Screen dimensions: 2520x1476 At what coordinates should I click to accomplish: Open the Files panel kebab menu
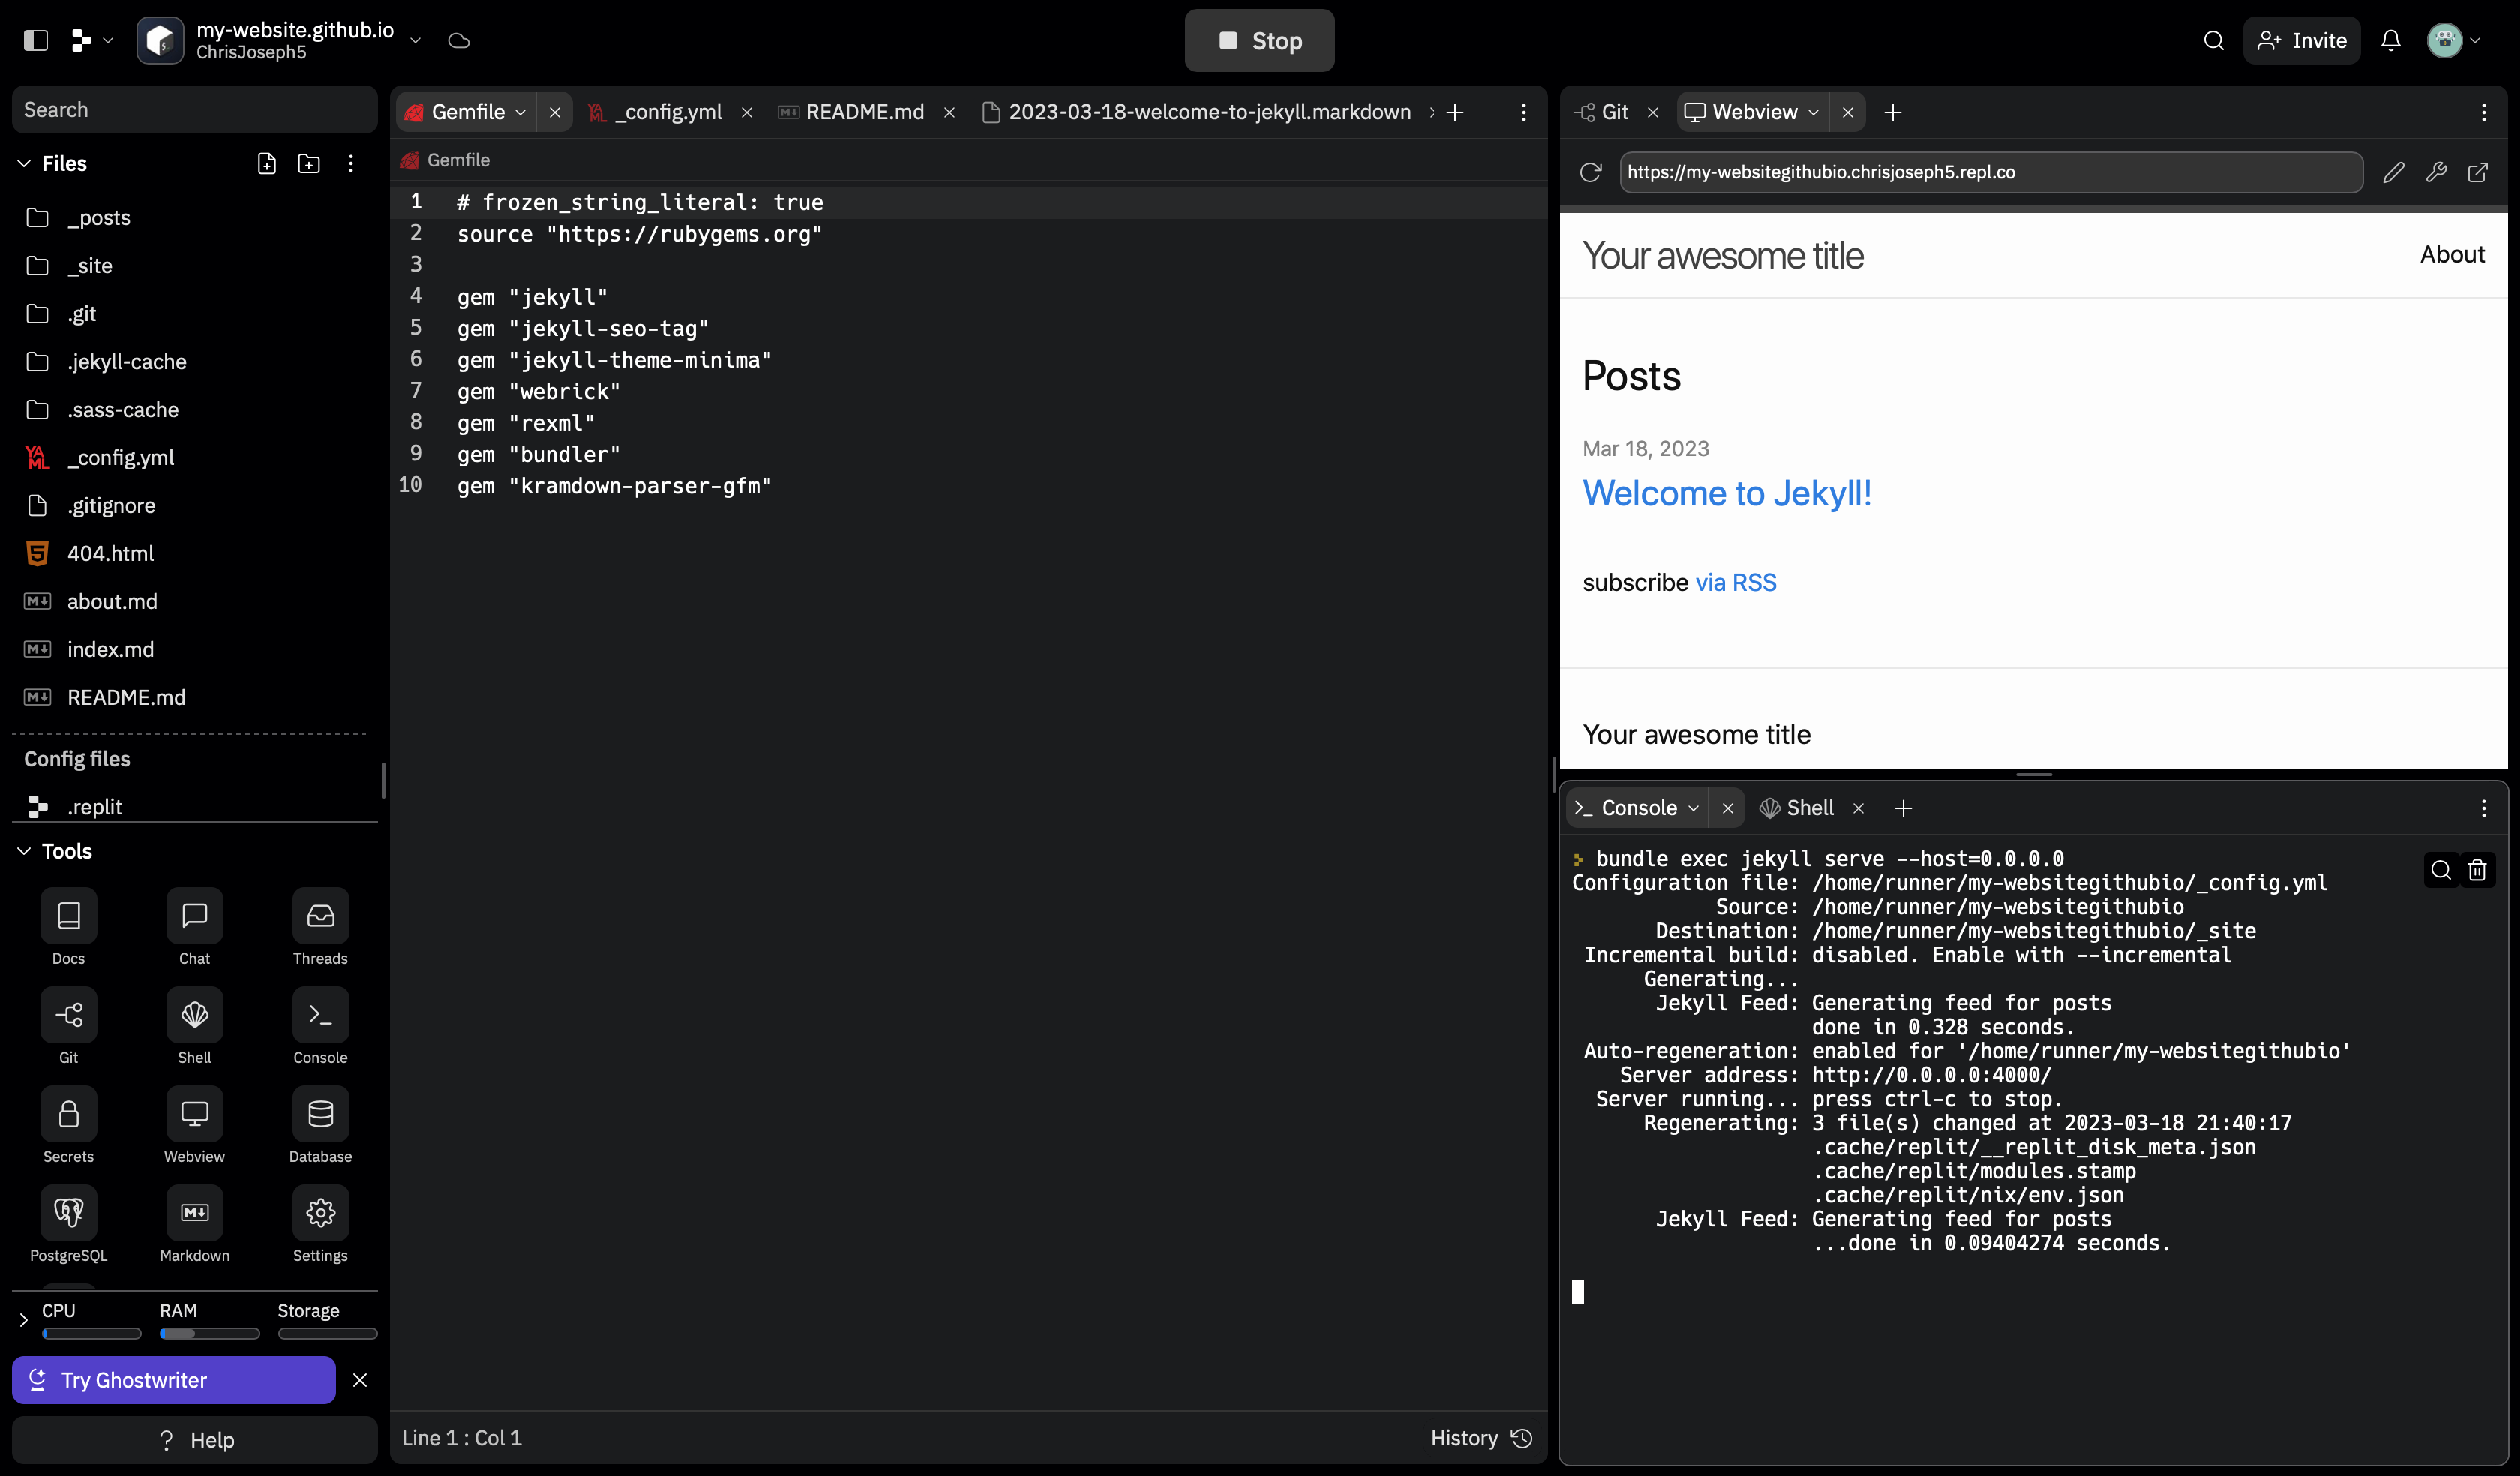350,163
